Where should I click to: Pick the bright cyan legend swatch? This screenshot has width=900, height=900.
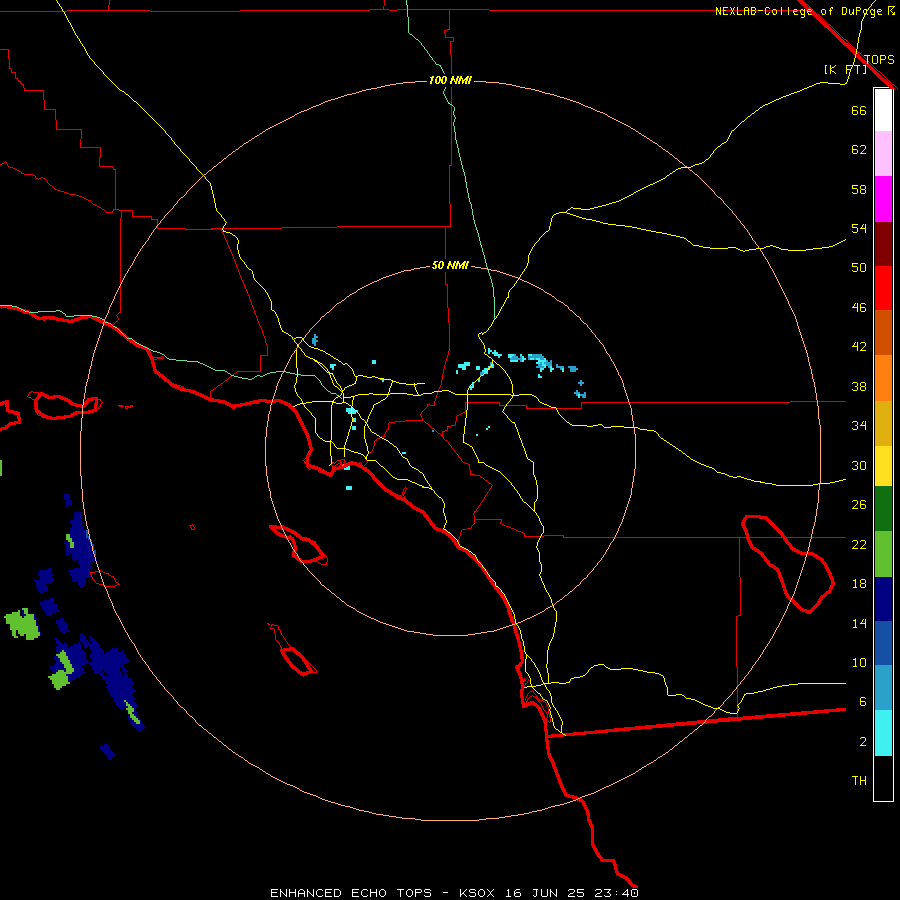pyautogui.click(x=883, y=734)
